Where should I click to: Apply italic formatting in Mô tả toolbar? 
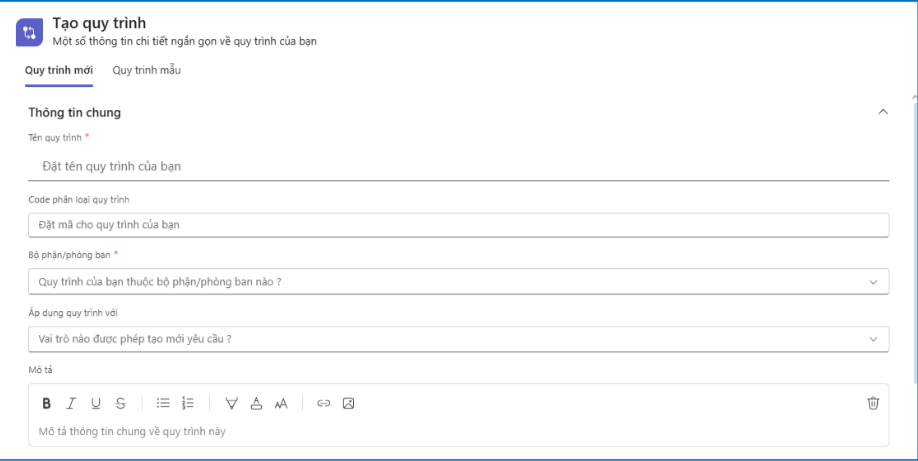[71, 404]
